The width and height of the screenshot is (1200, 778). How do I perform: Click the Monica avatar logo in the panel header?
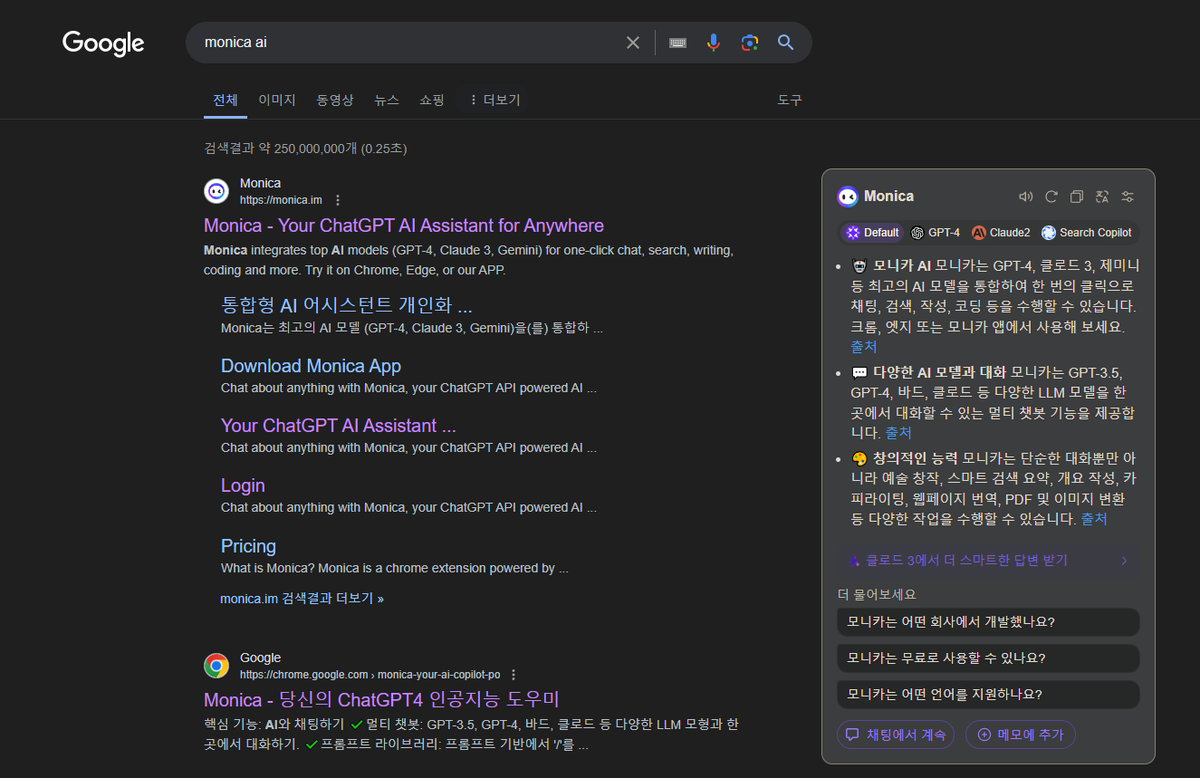(x=848, y=197)
